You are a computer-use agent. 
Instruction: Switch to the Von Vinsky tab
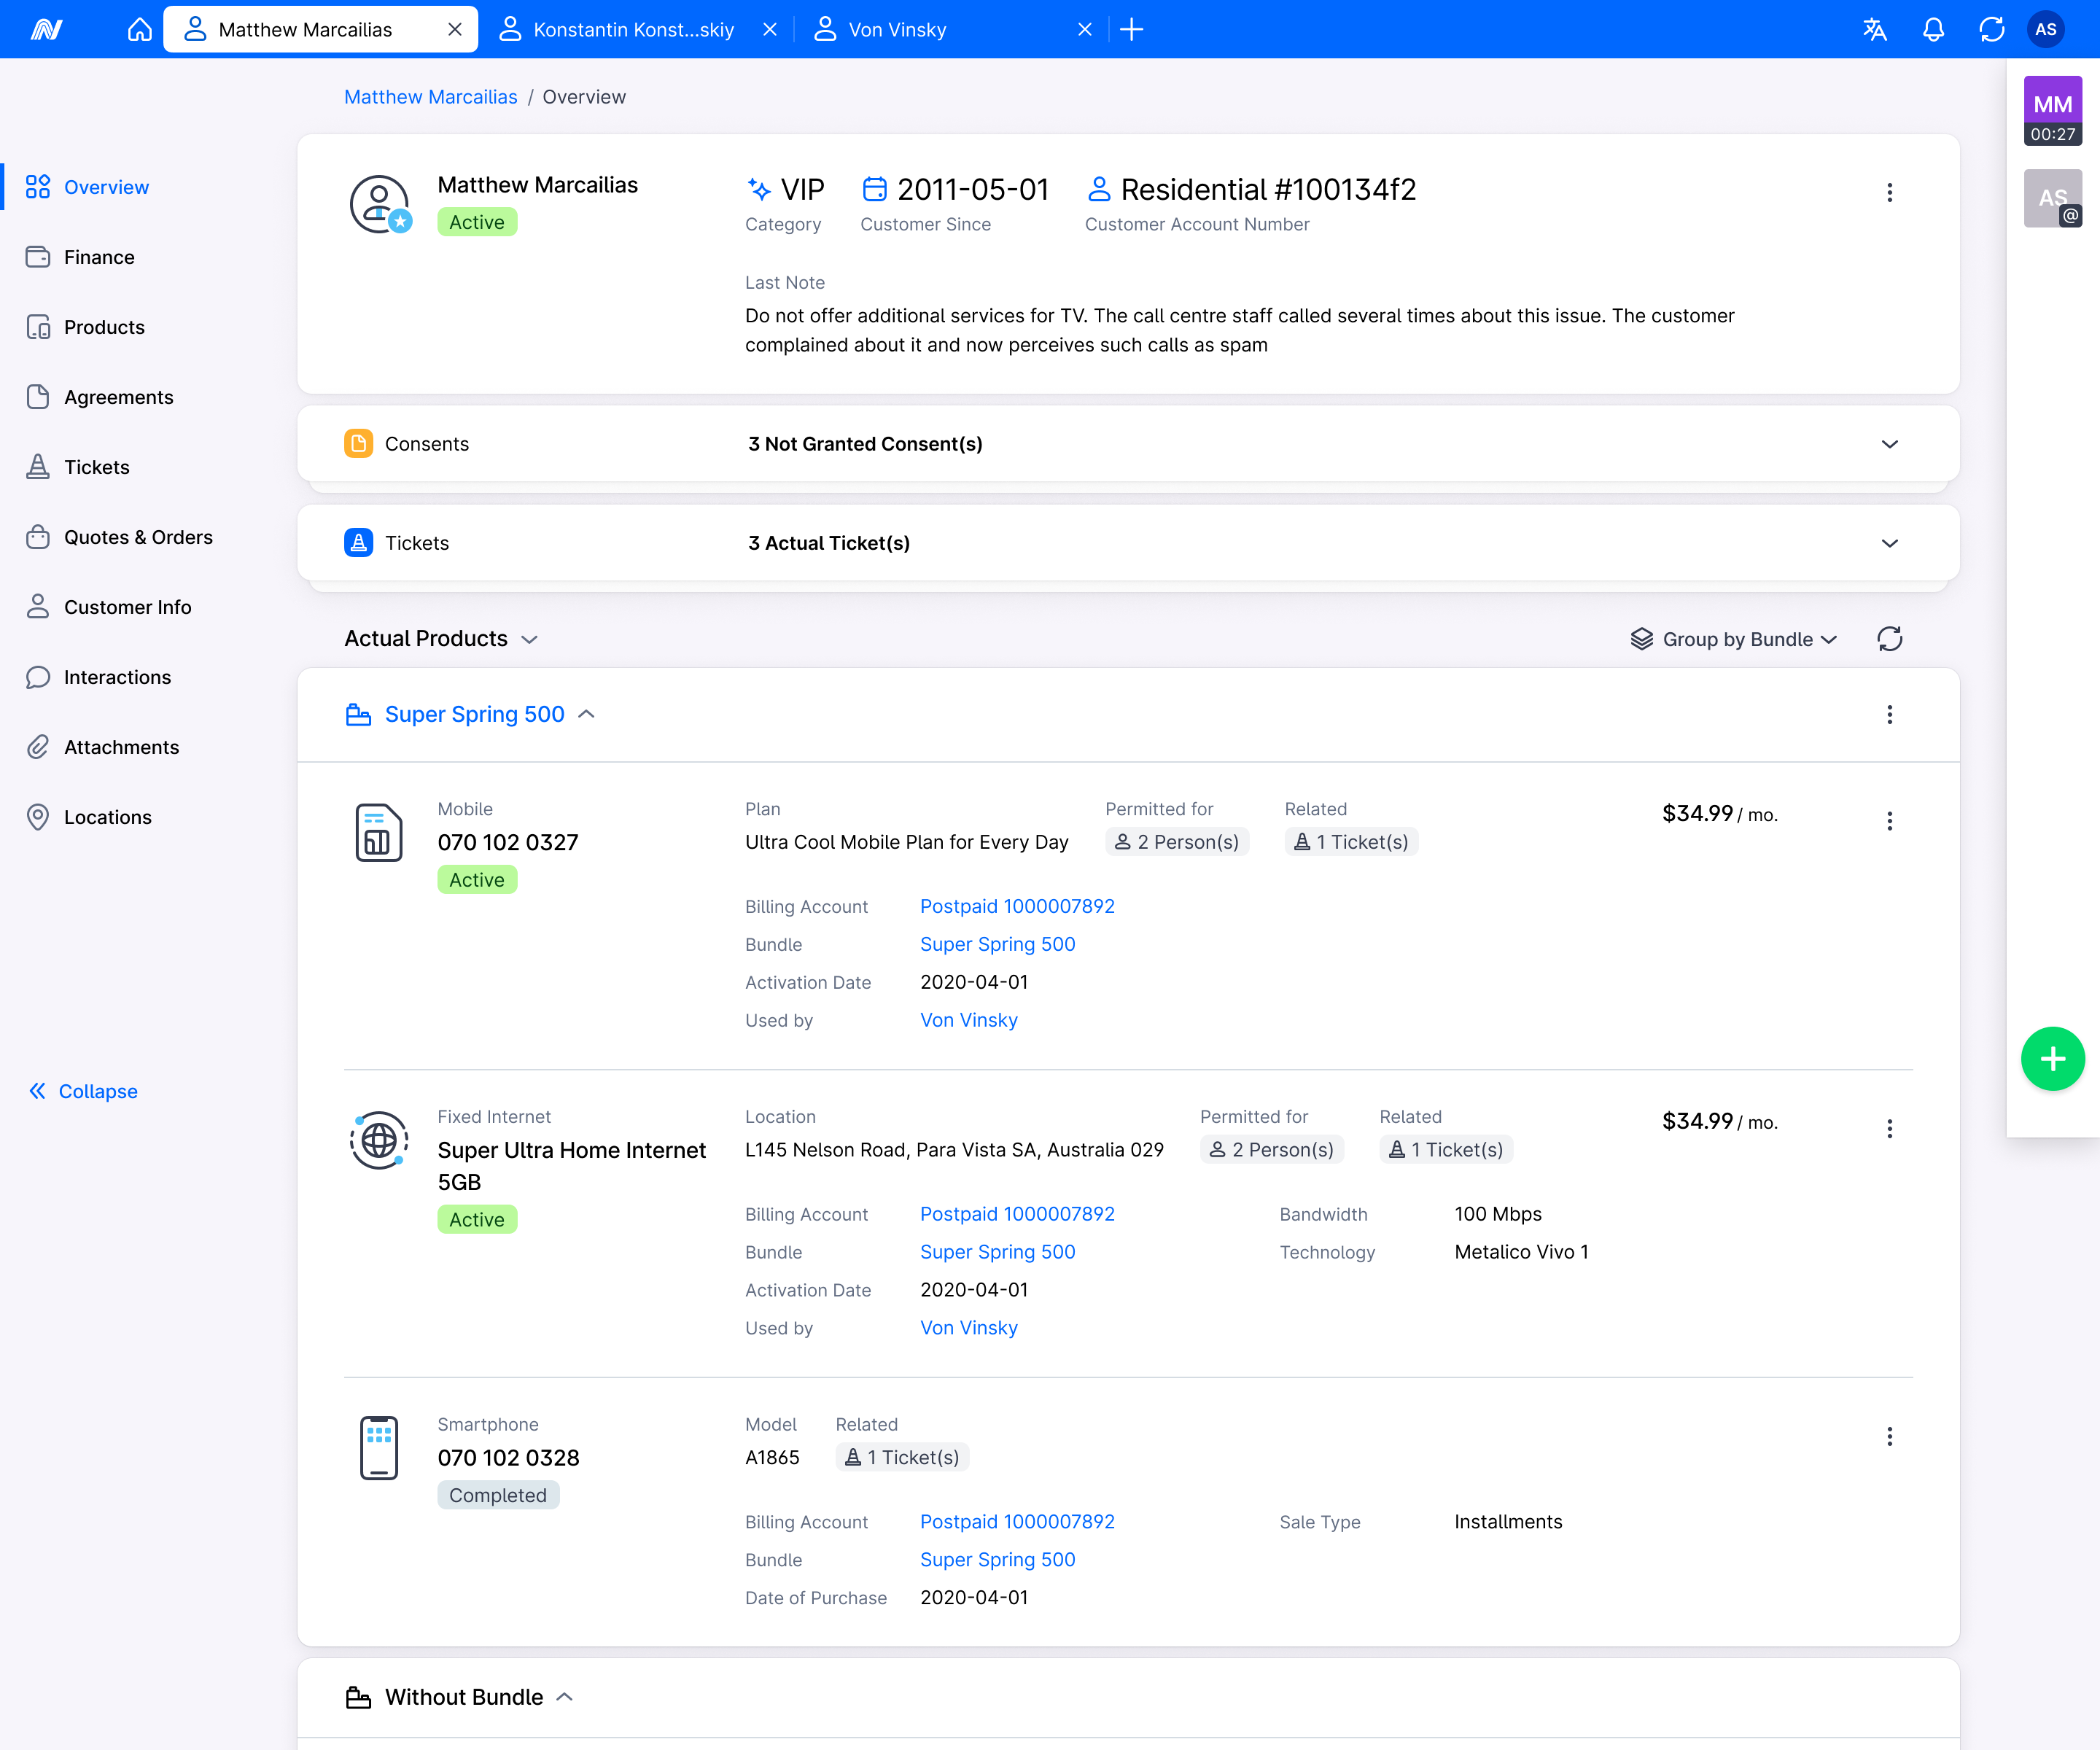pos(896,29)
